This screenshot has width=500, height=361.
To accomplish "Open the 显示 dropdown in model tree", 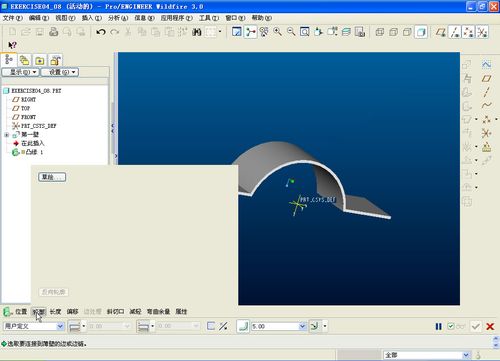I will pos(21,72).
